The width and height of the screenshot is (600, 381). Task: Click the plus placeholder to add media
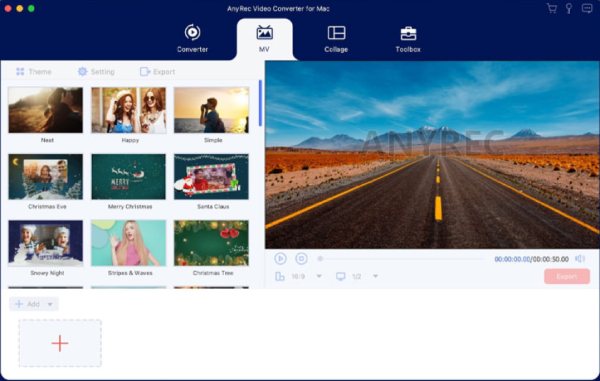tap(60, 343)
